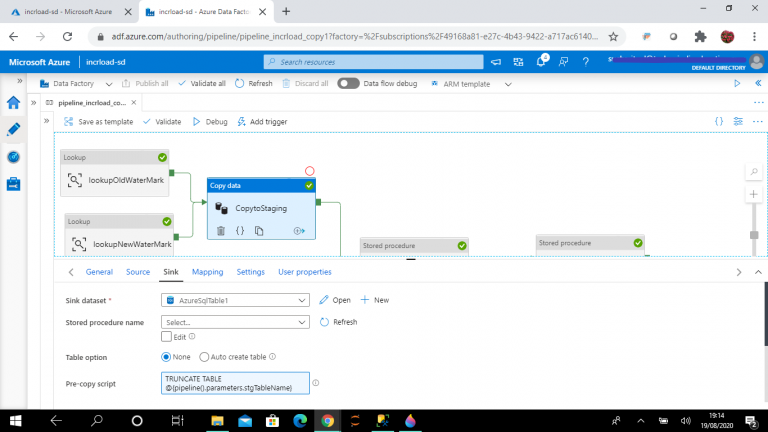Open Windows Start menu
The width and height of the screenshot is (768, 432).
15,421
